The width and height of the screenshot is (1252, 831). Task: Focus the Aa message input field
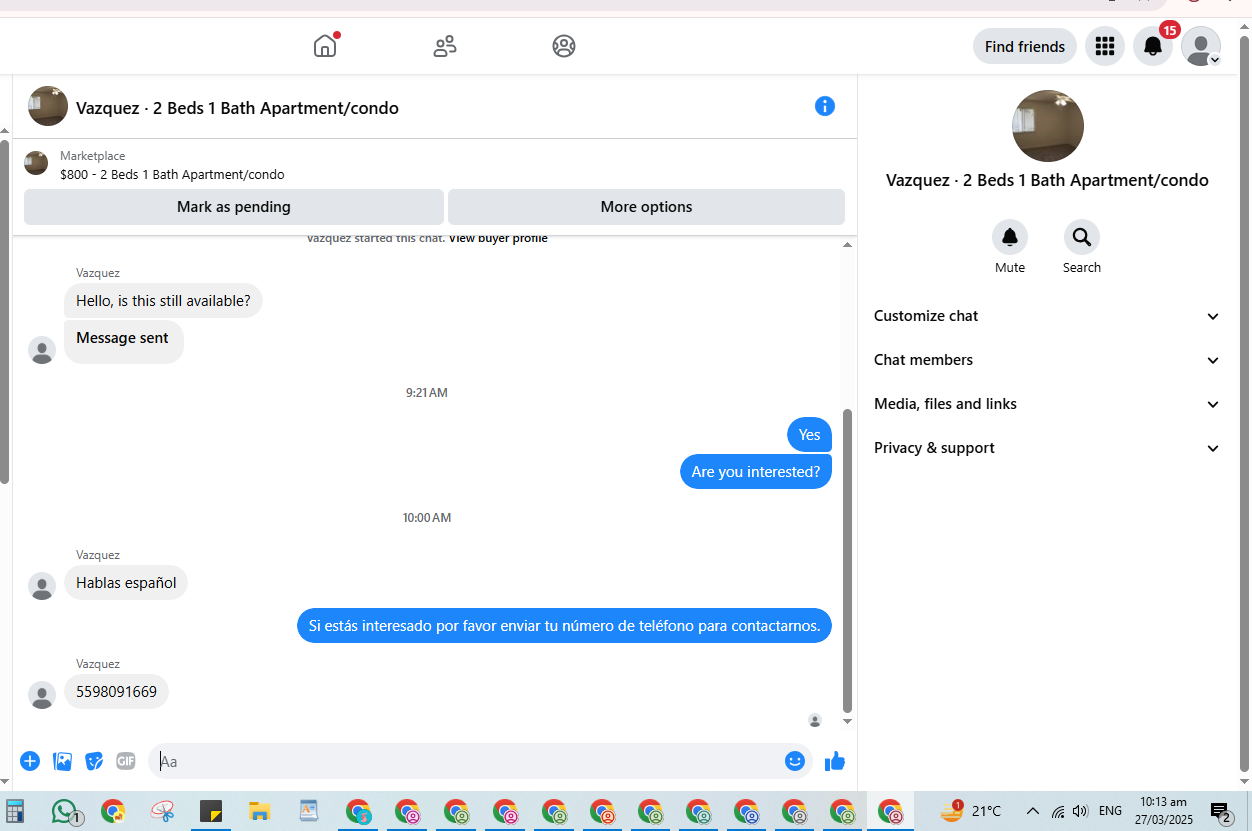(x=465, y=761)
